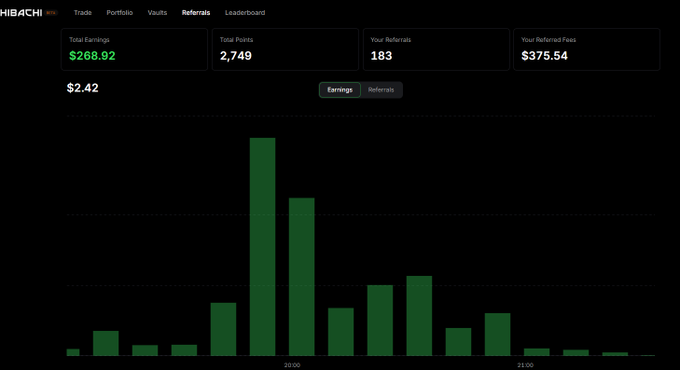The width and height of the screenshot is (680, 370).
Task: Open the Trade page
Action: (82, 13)
